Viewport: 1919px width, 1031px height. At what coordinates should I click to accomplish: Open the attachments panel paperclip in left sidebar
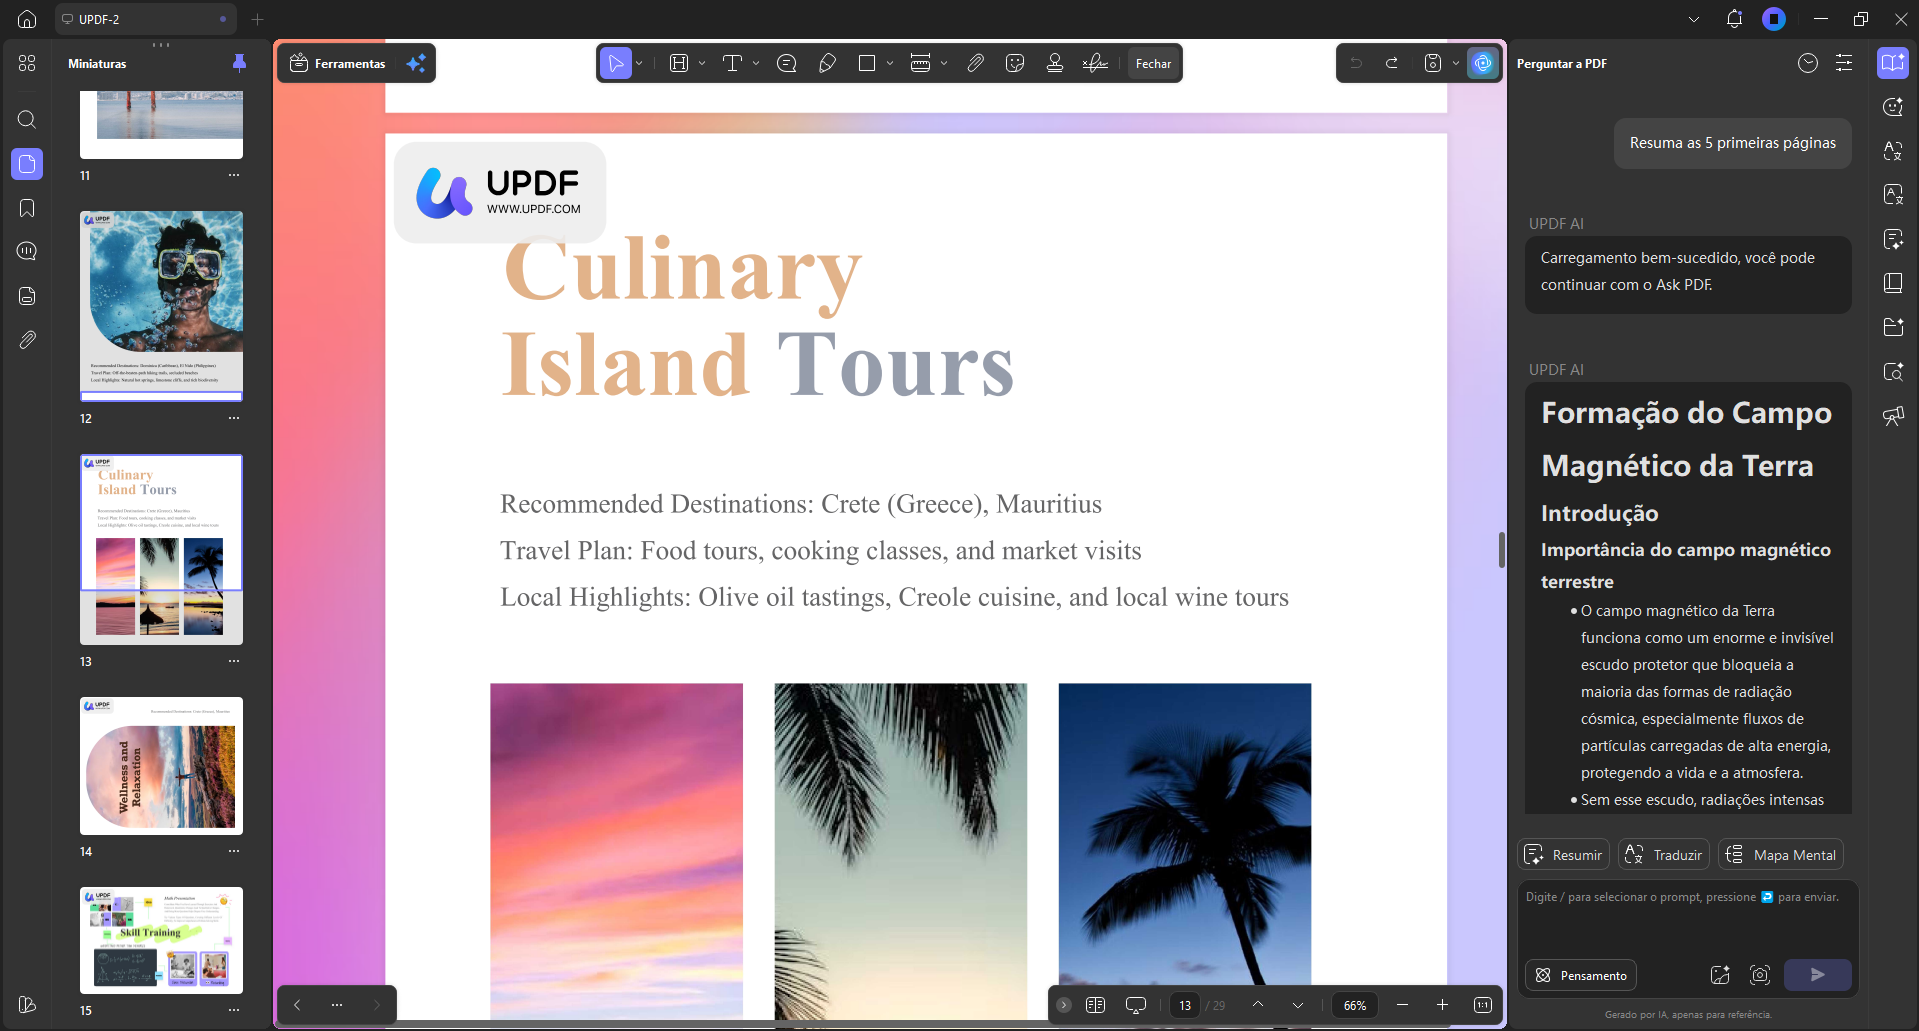tap(27, 340)
